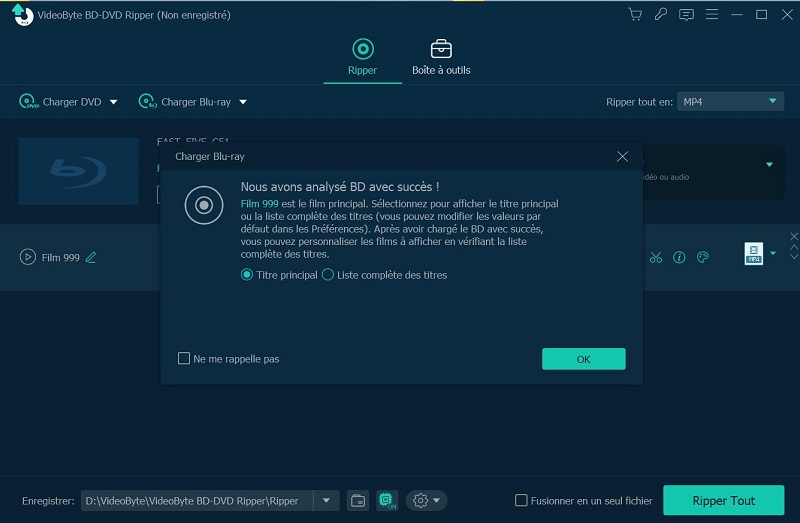Open the scissors cut tool
The width and height of the screenshot is (800, 523).
pyautogui.click(x=656, y=257)
